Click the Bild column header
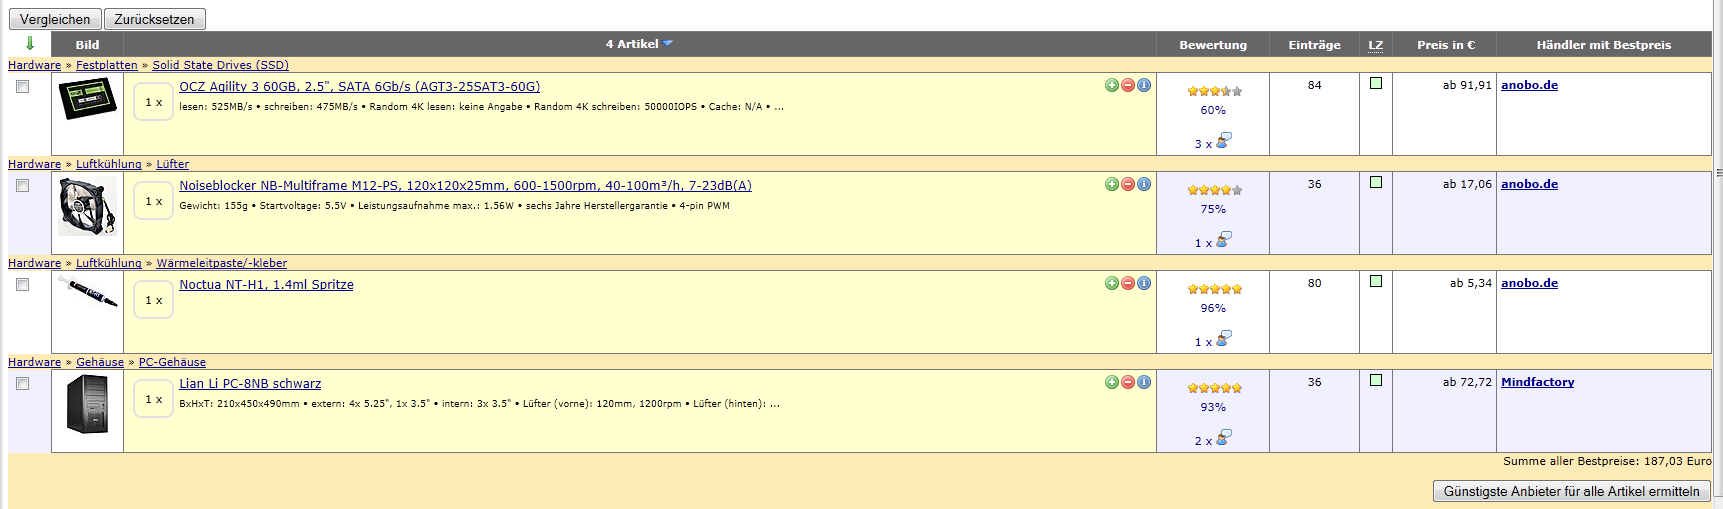 (88, 45)
